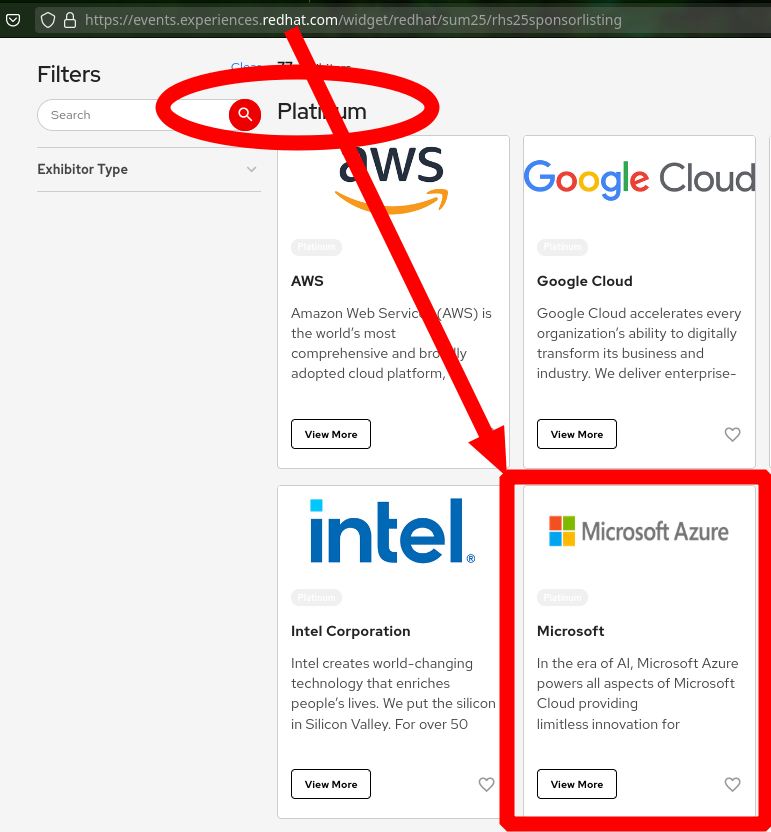Viewport: 771px width, 832px height.
Task: Click the padlock site security icon
Action: point(70,20)
